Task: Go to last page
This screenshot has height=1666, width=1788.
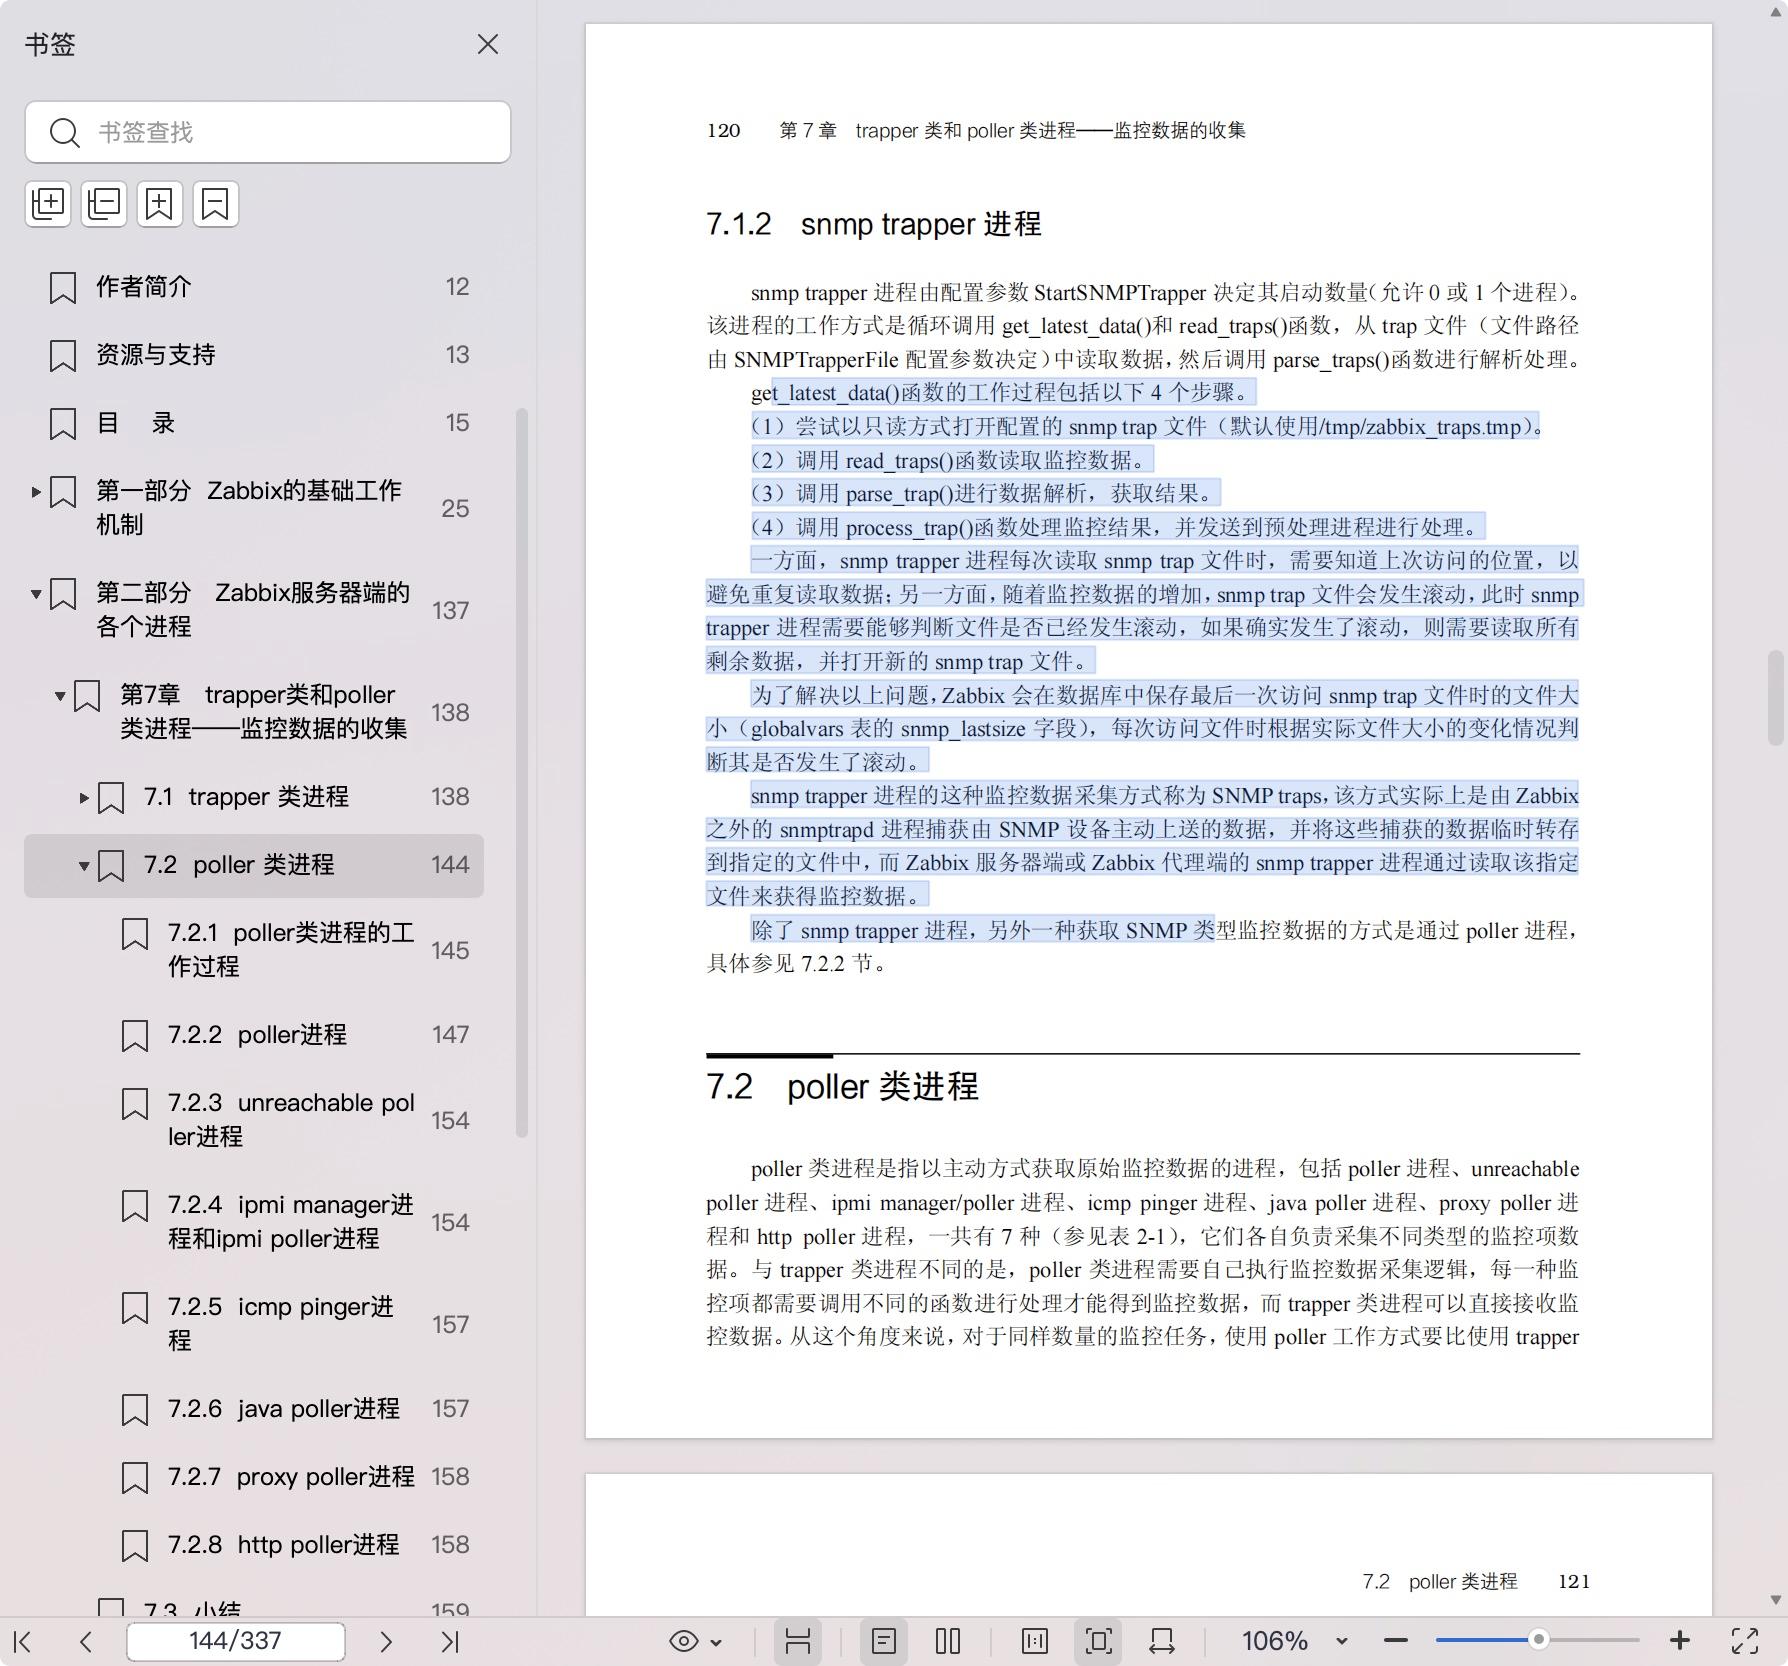Action: 450,1641
